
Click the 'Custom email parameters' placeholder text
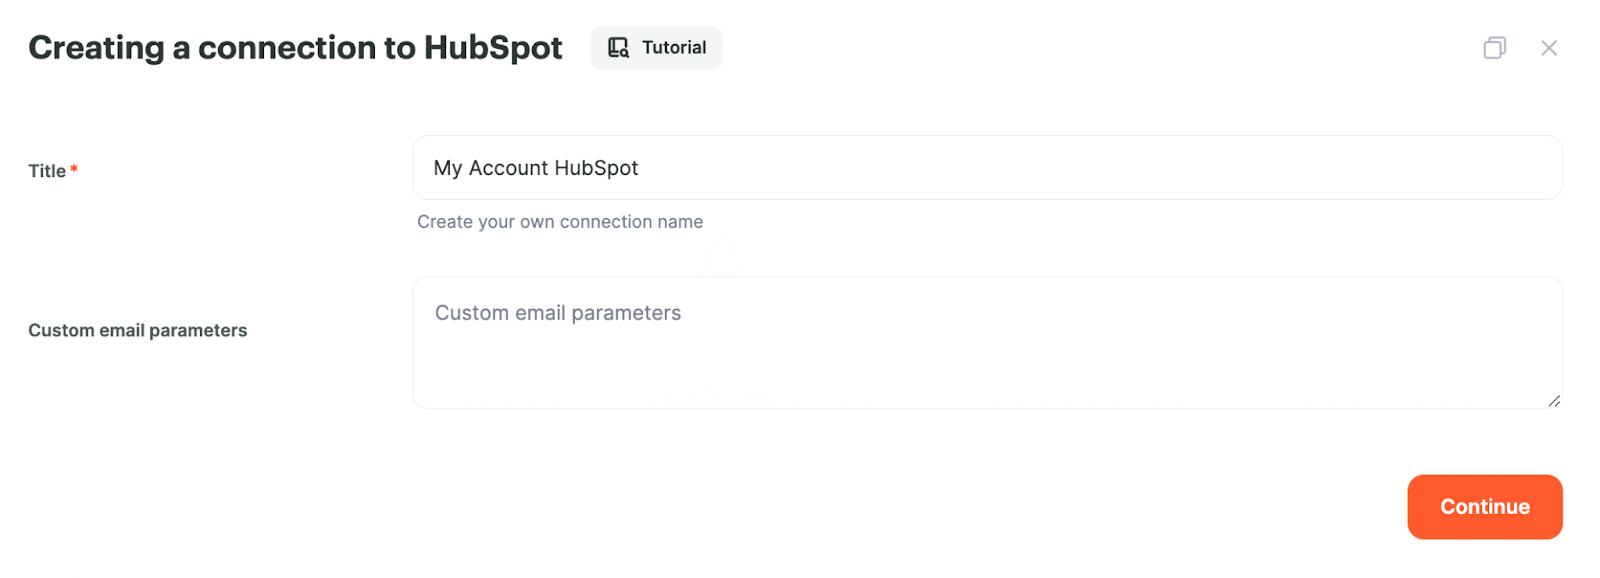(558, 313)
